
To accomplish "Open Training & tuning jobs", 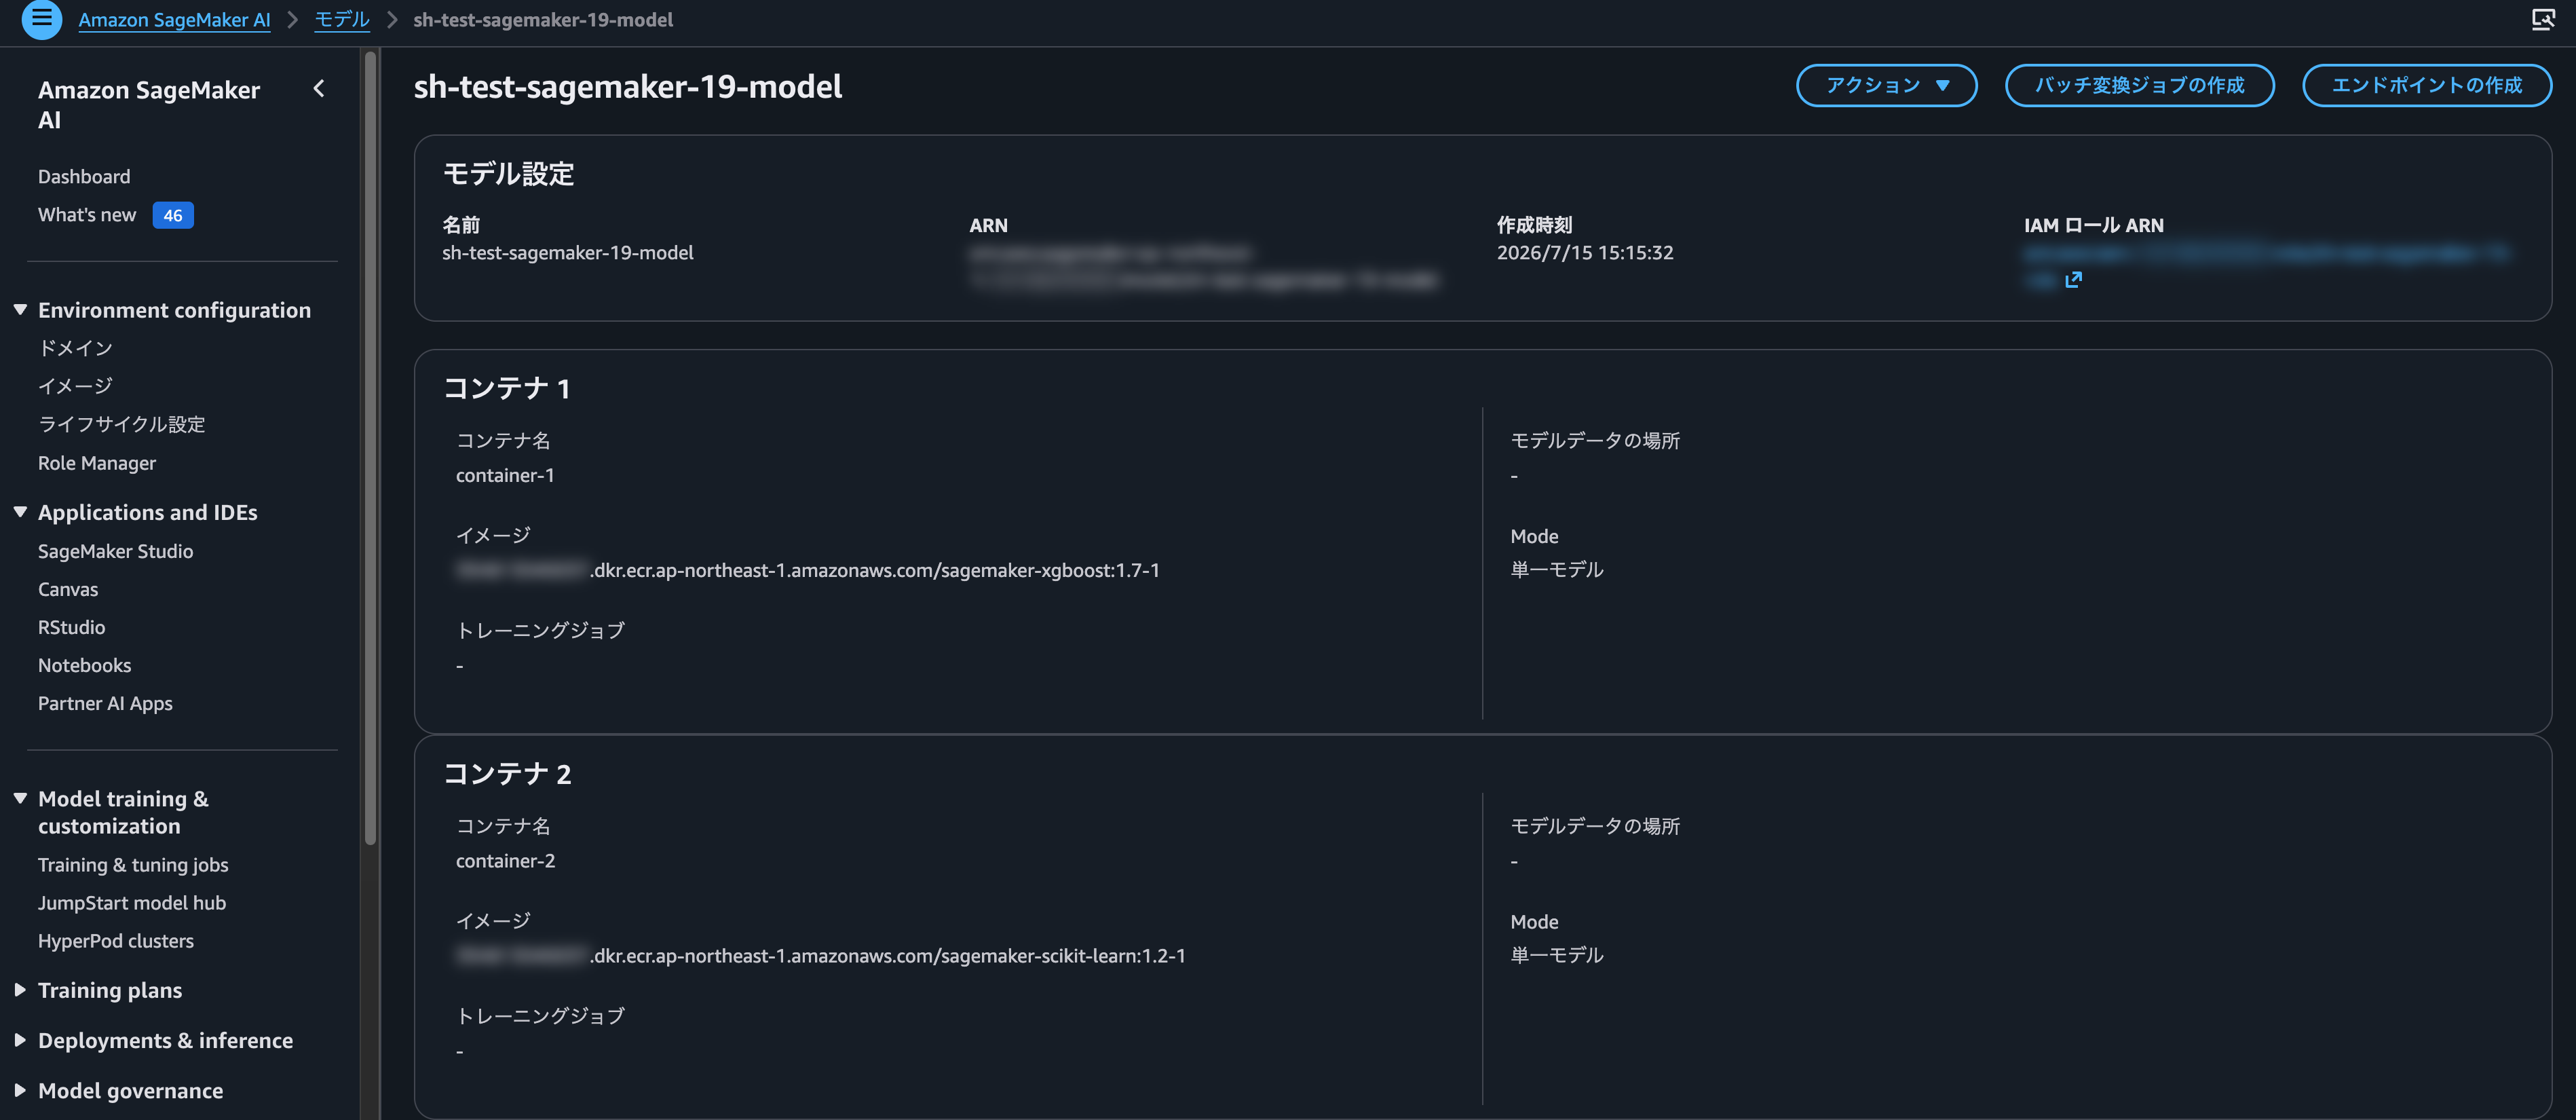I will click(x=133, y=865).
